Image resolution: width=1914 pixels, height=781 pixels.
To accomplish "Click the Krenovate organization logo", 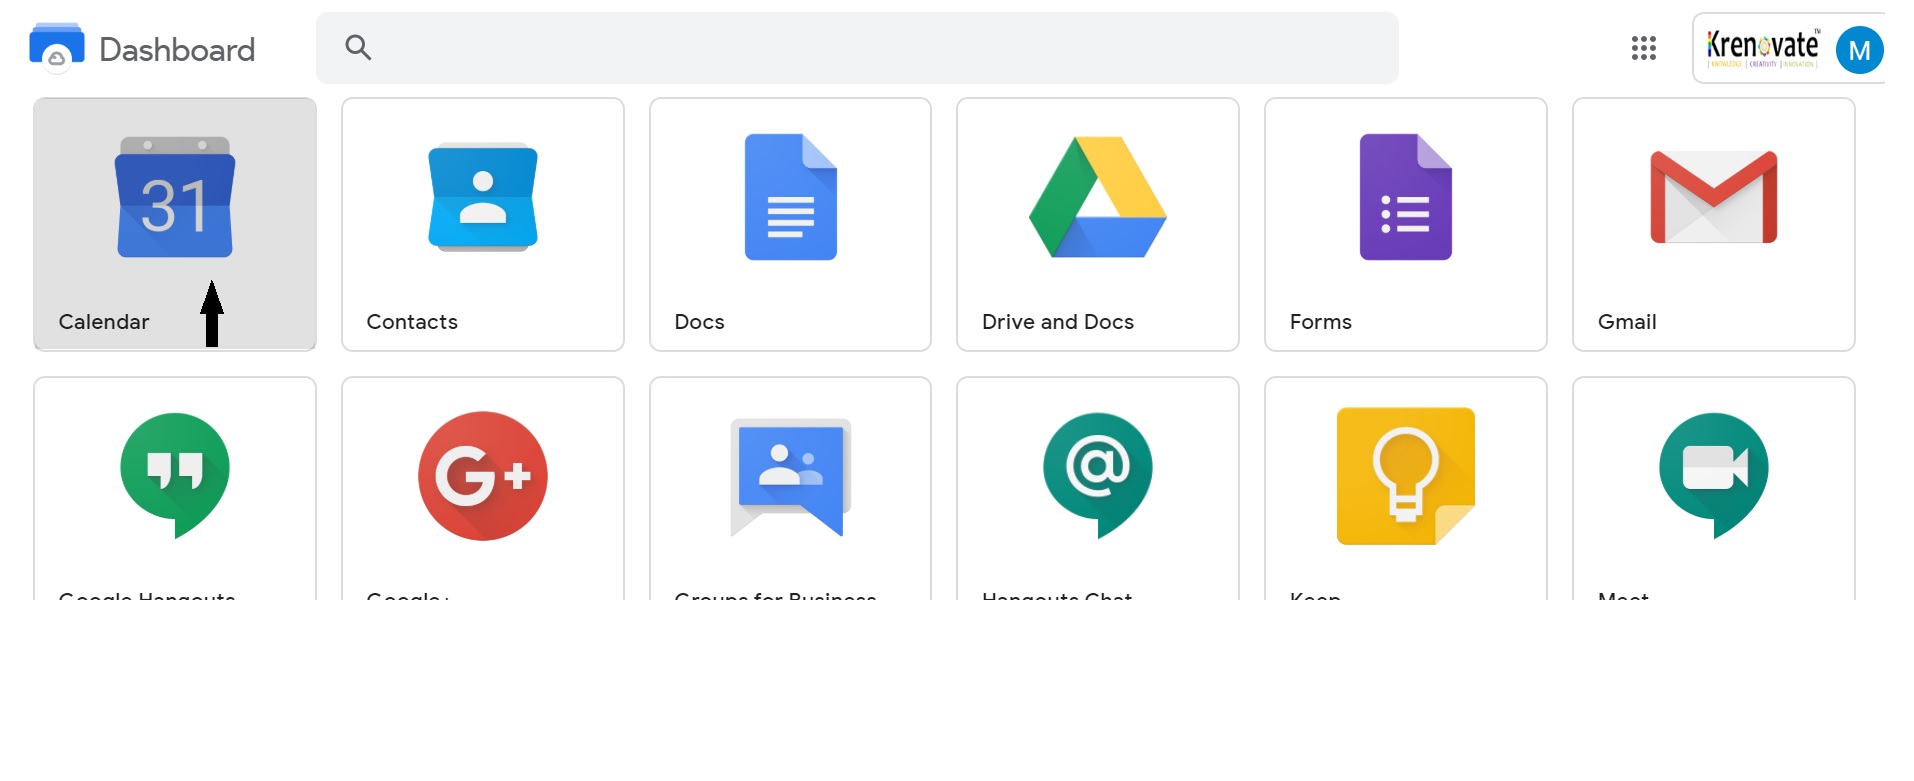I will pyautogui.click(x=1763, y=48).
